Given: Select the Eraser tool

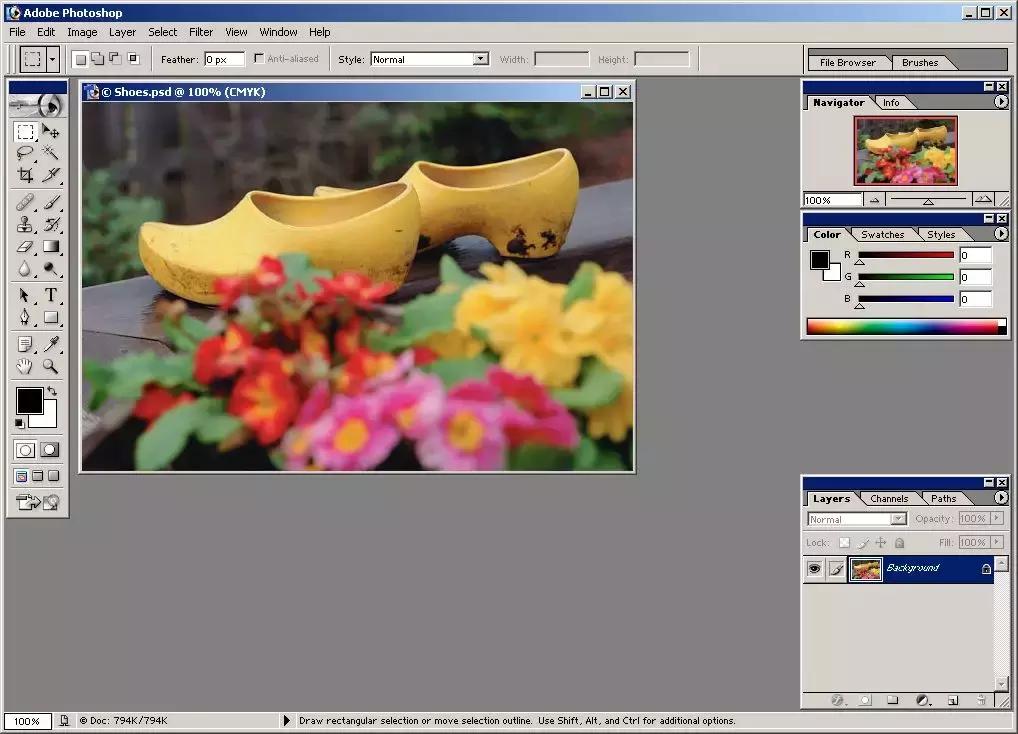Looking at the screenshot, I should (25, 246).
